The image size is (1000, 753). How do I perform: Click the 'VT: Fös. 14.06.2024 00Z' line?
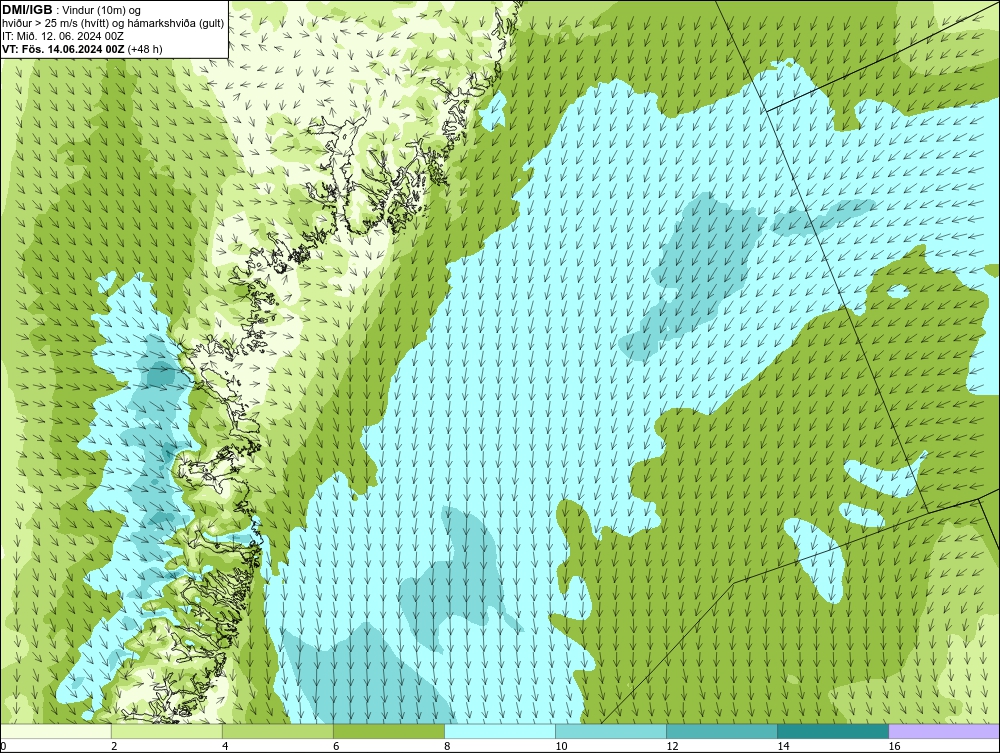coord(64,48)
